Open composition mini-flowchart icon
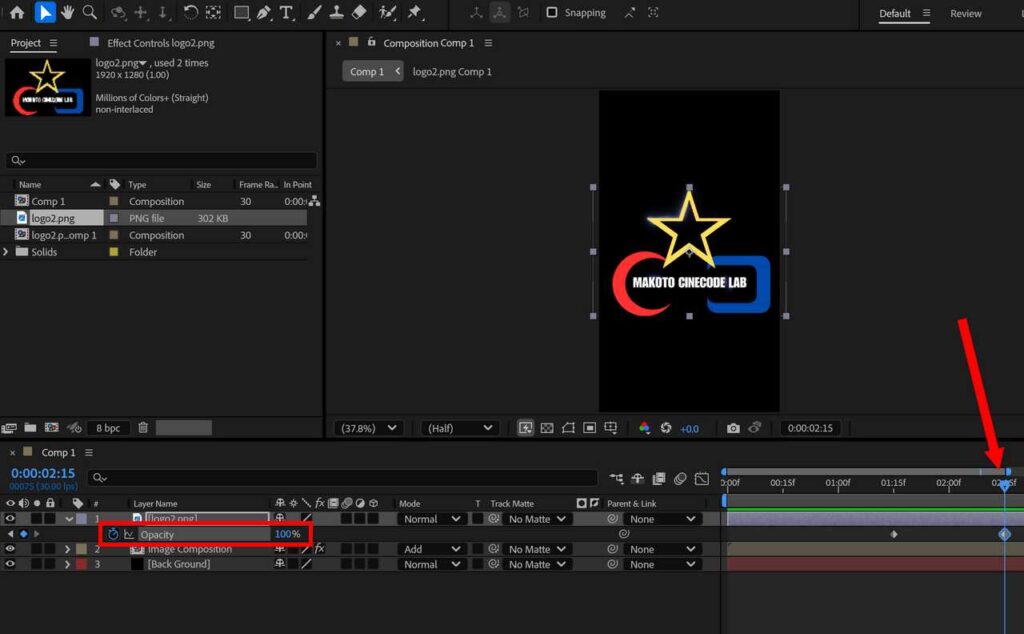This screenshot has height=634, width=1024. pos(616,479)
